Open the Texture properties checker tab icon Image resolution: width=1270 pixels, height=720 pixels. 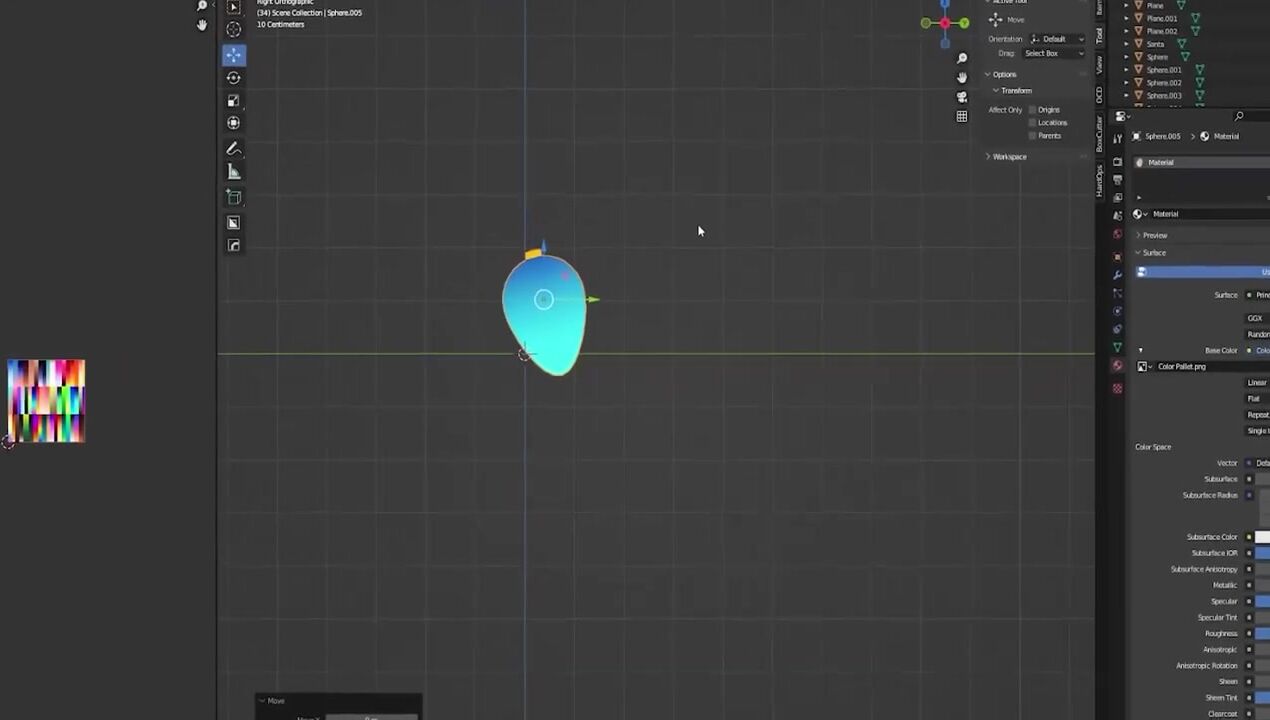[1117, 388]
